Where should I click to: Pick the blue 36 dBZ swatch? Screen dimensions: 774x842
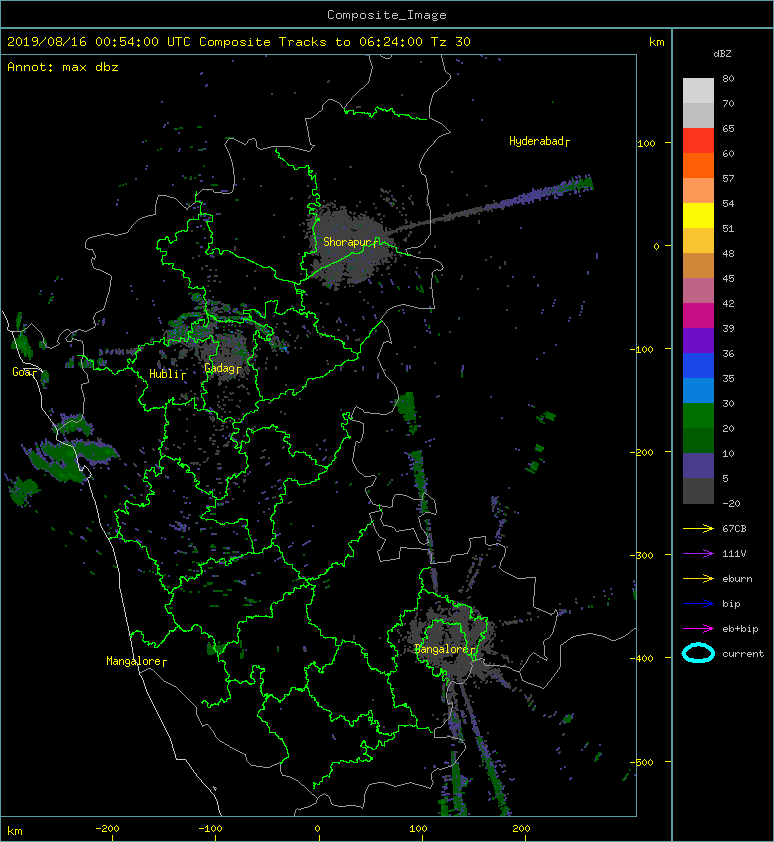pyautogui.click(x=698, y=365)
